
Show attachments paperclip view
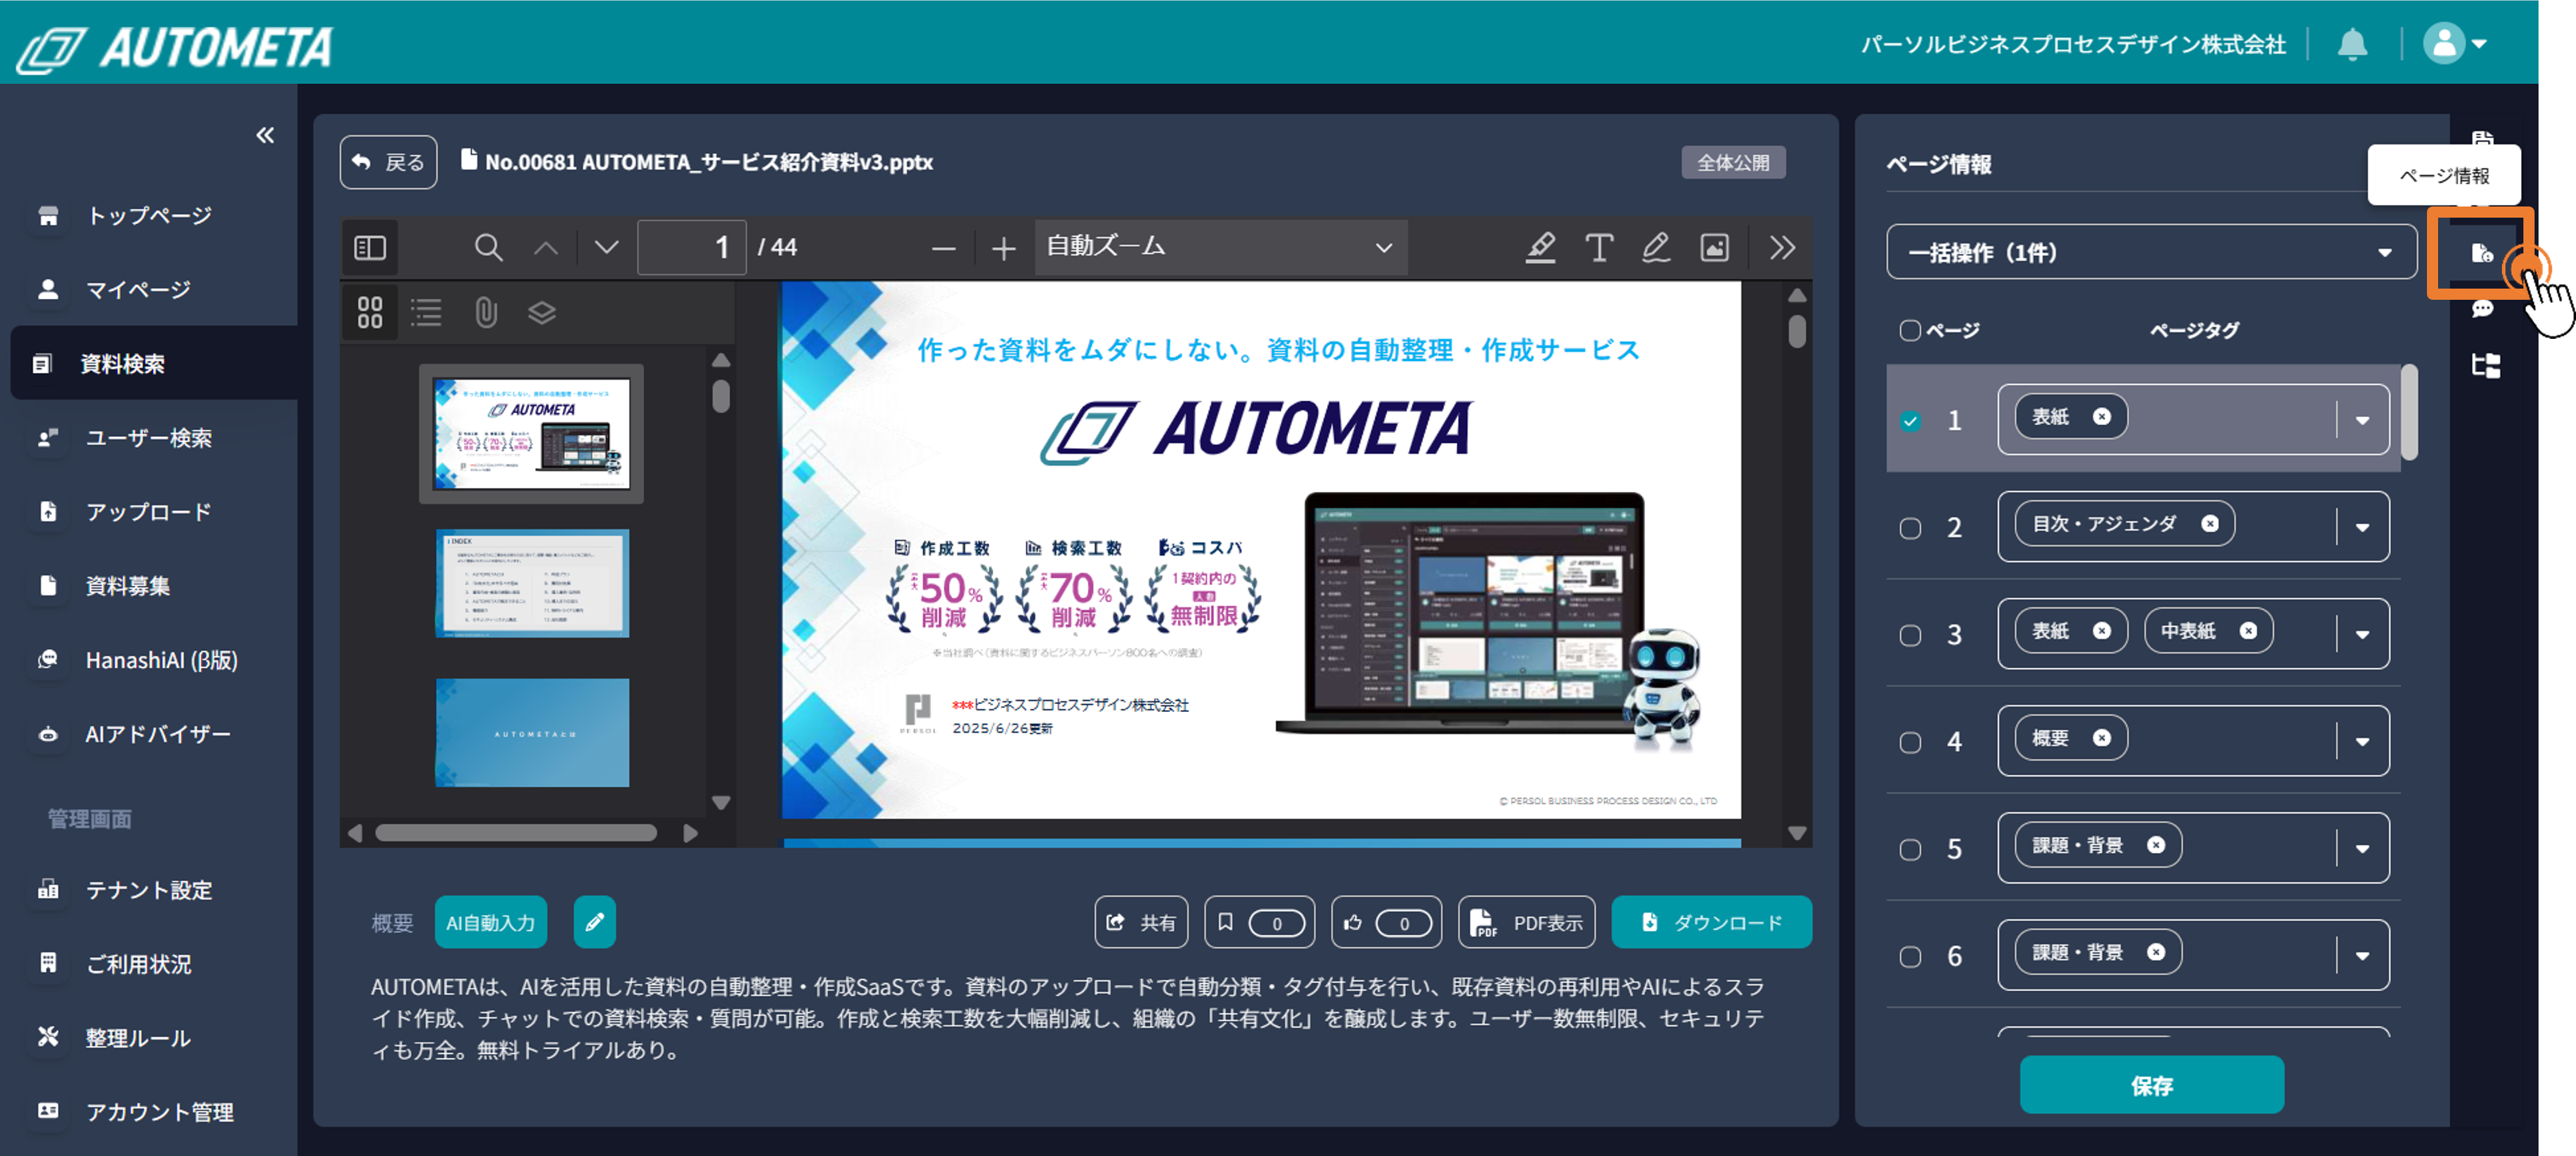pos(485,312)
